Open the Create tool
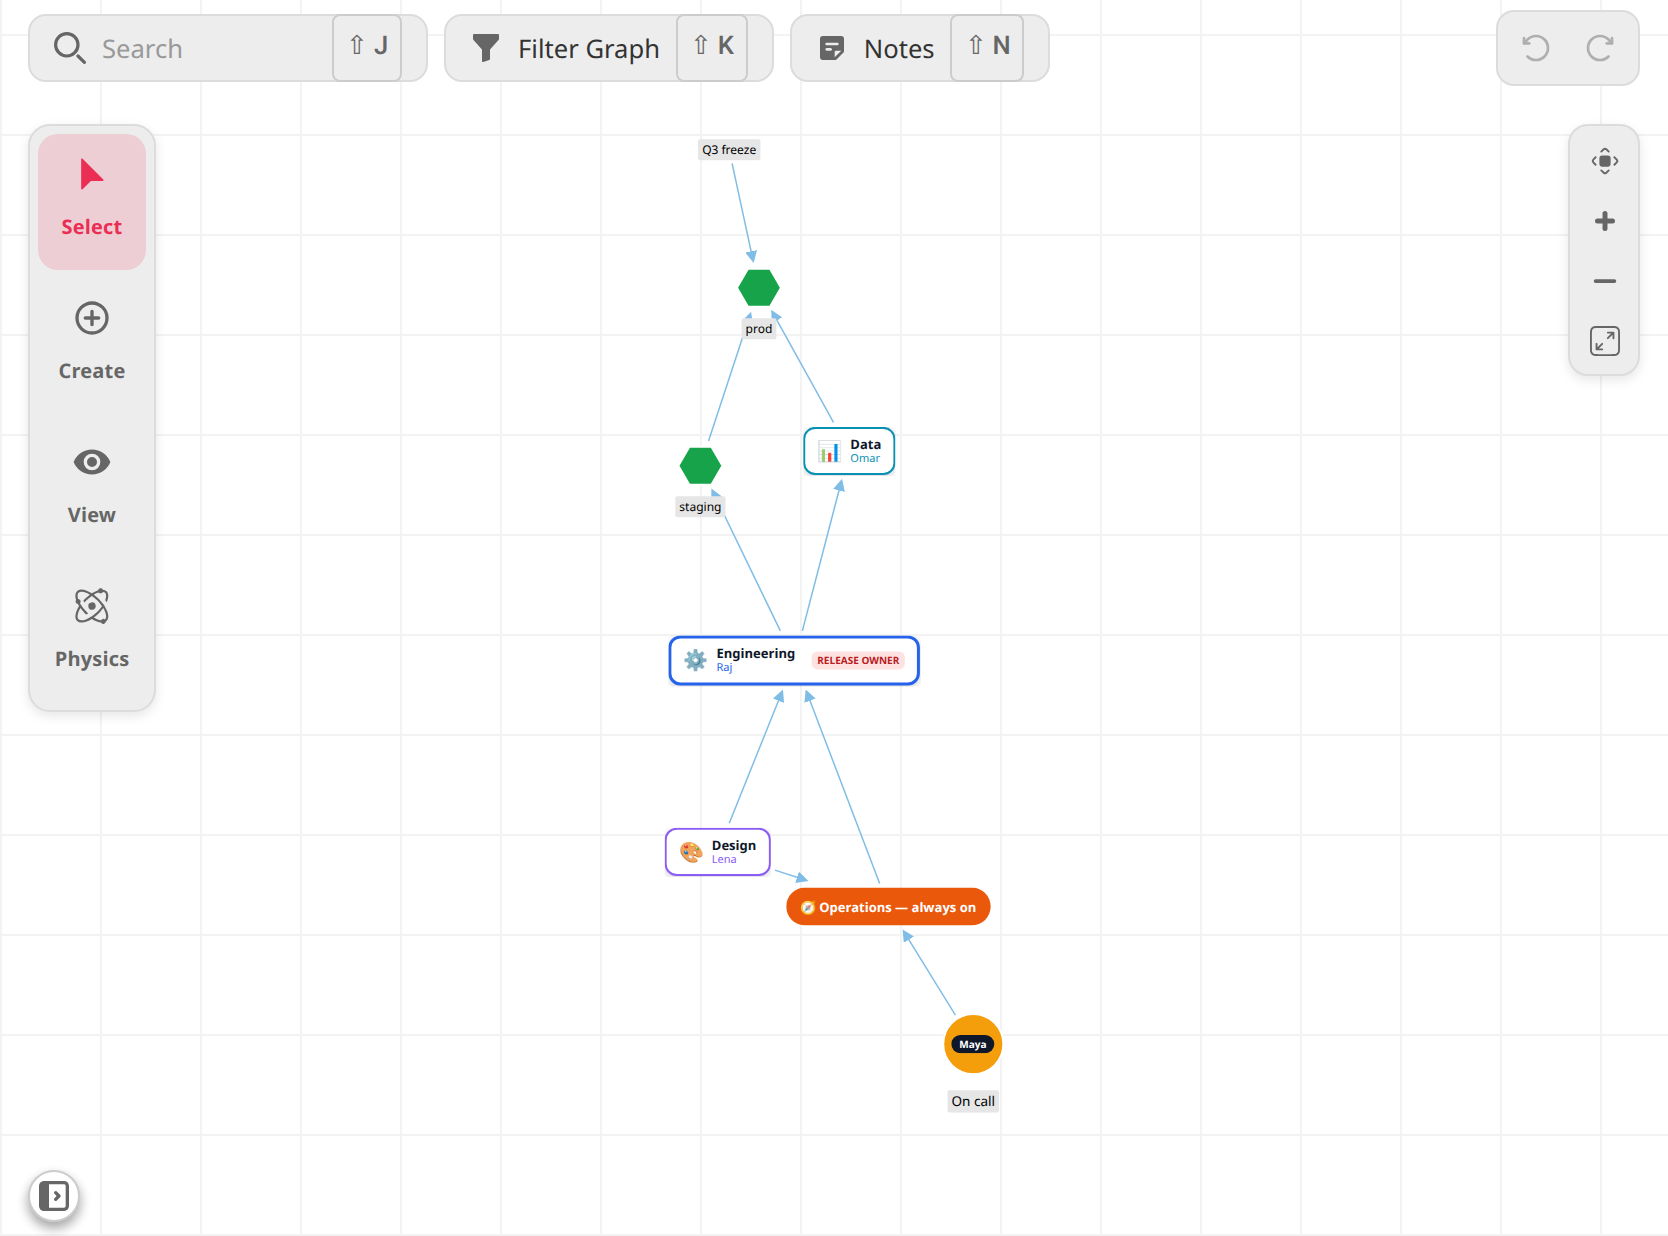This screenshot has height=1236, width=1668. point(92,342)
